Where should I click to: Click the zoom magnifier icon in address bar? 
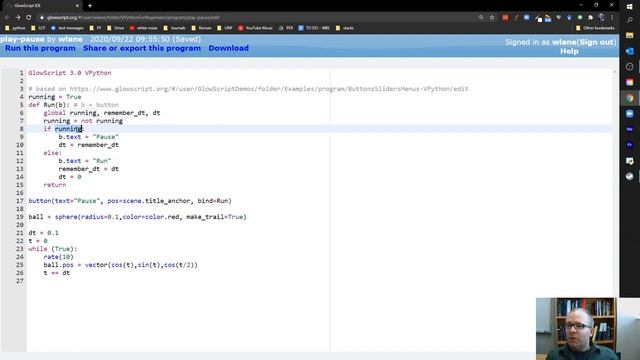(x=481, y=18)
